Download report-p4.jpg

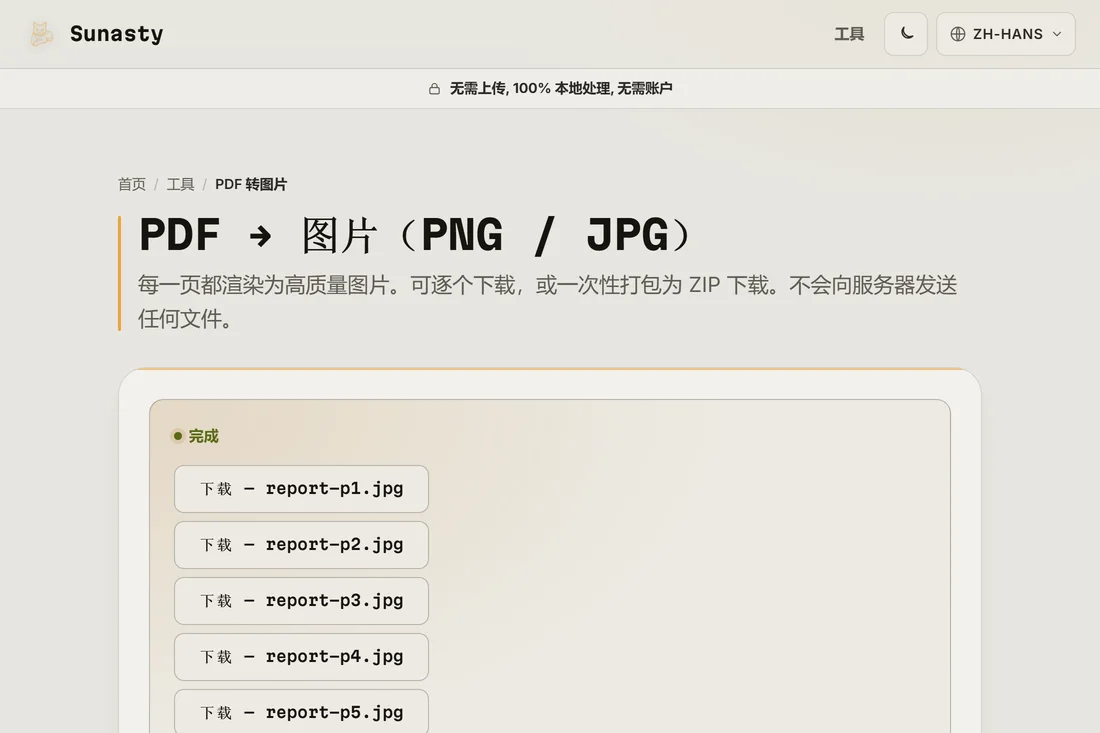click(x=301, y=657)
